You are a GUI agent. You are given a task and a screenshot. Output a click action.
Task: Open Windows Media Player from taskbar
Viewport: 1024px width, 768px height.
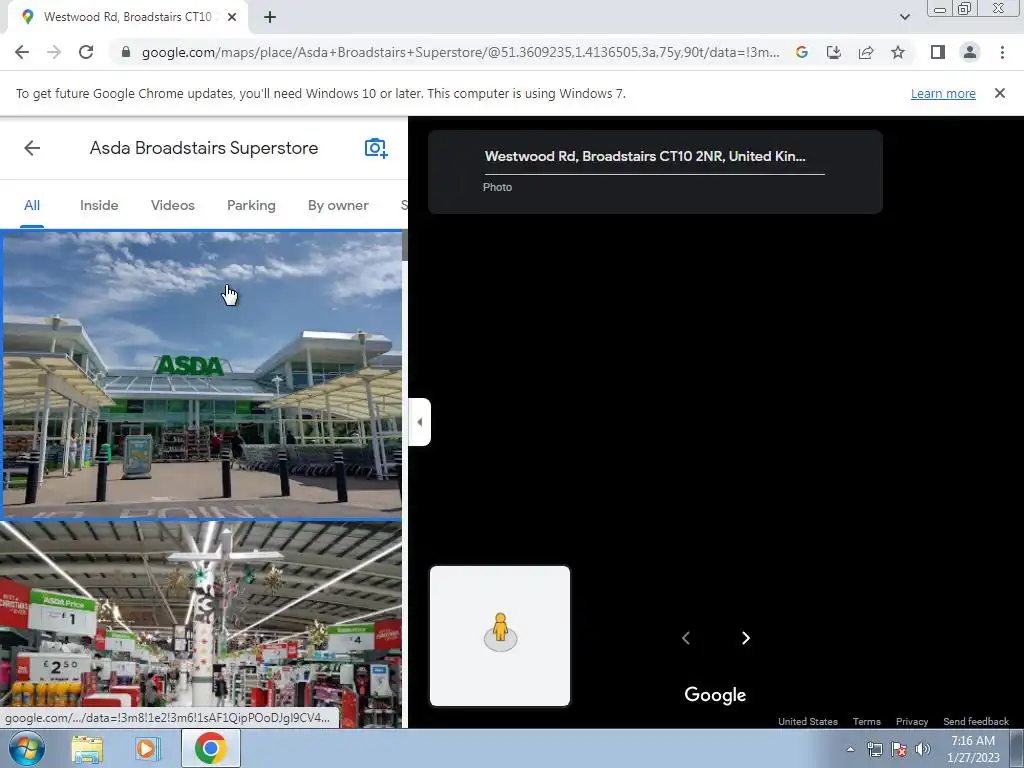148,748
